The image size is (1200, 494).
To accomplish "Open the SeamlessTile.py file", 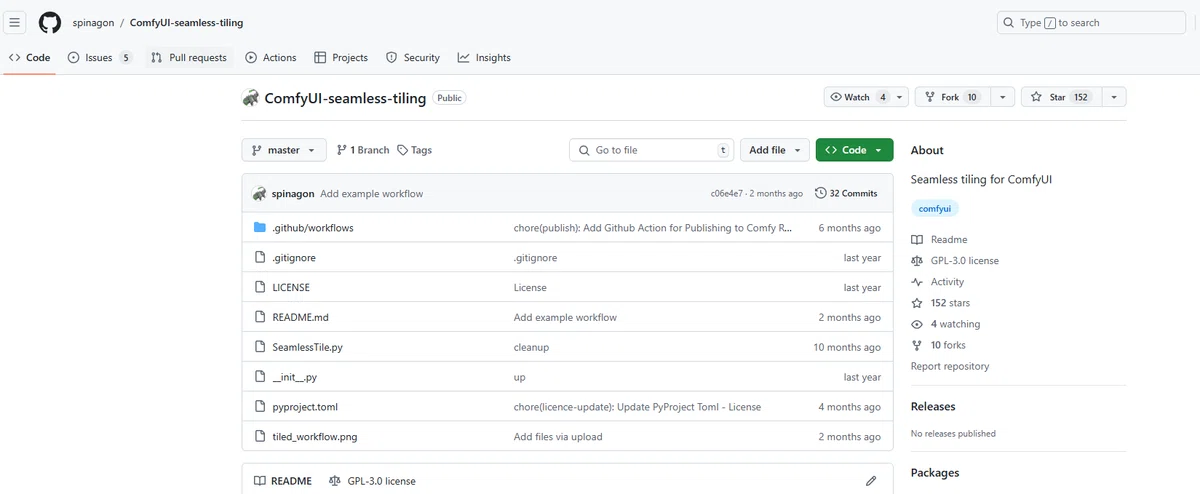I will click(307, 348).
